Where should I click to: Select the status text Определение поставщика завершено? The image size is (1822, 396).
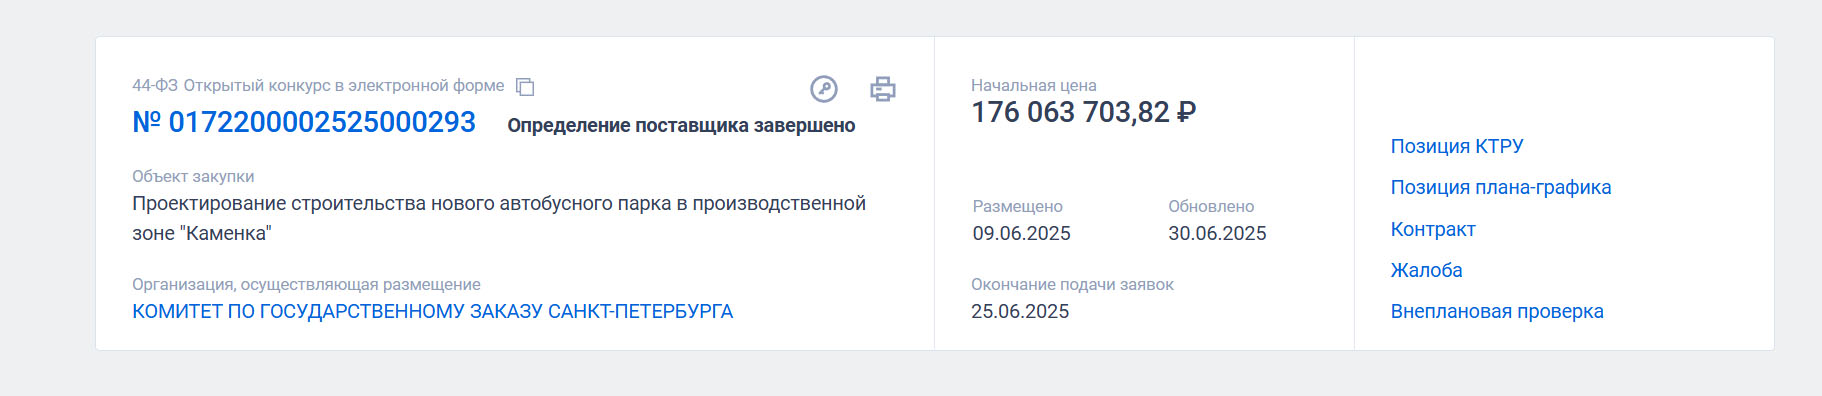click(x=681, y=125)
